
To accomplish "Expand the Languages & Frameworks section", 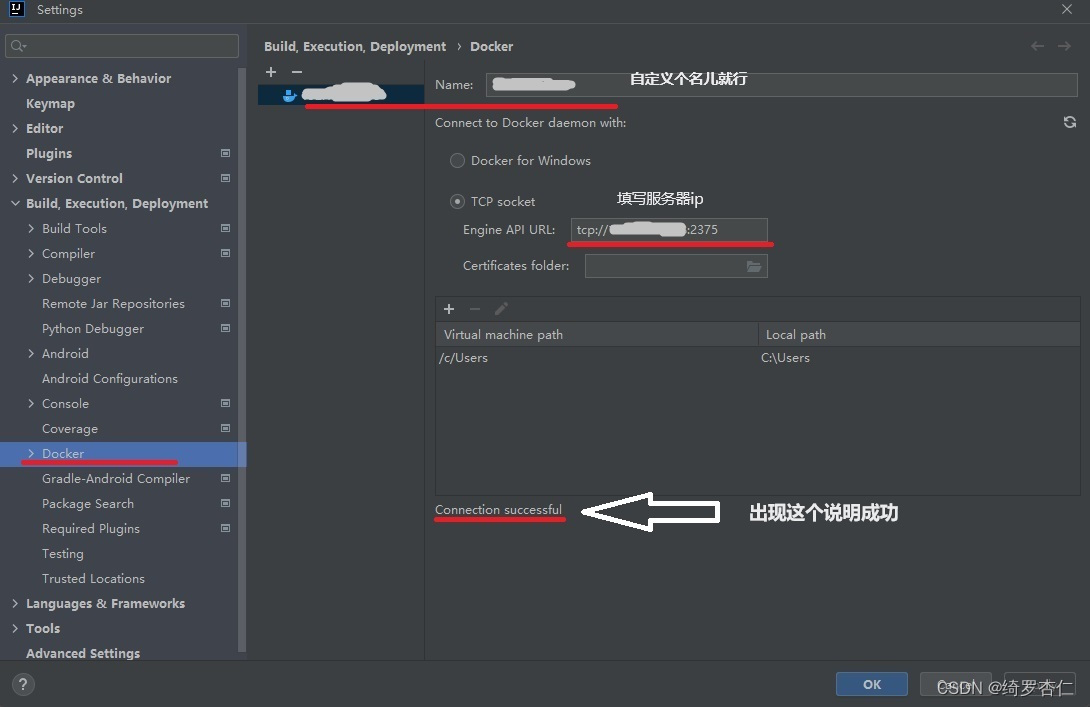I will pyautogui.click(x=15, y=603).
